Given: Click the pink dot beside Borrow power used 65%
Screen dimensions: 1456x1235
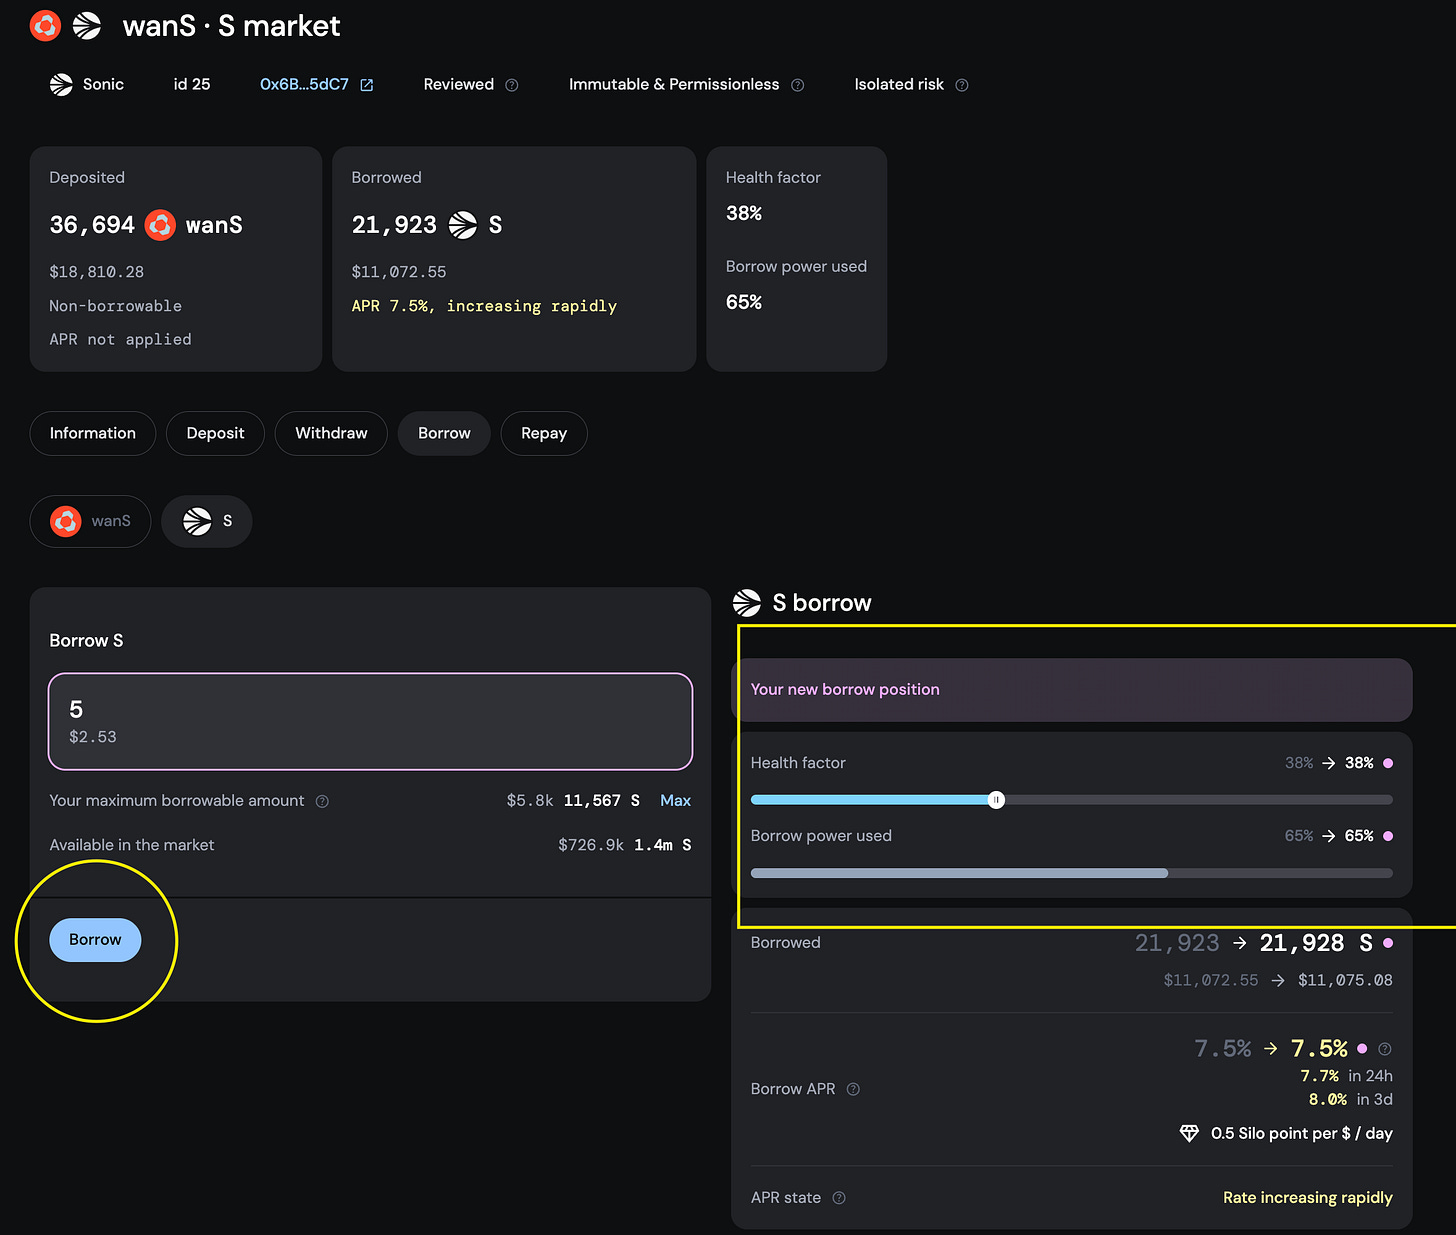Looking at the screenshot, I should click(x=1388, y=836).
